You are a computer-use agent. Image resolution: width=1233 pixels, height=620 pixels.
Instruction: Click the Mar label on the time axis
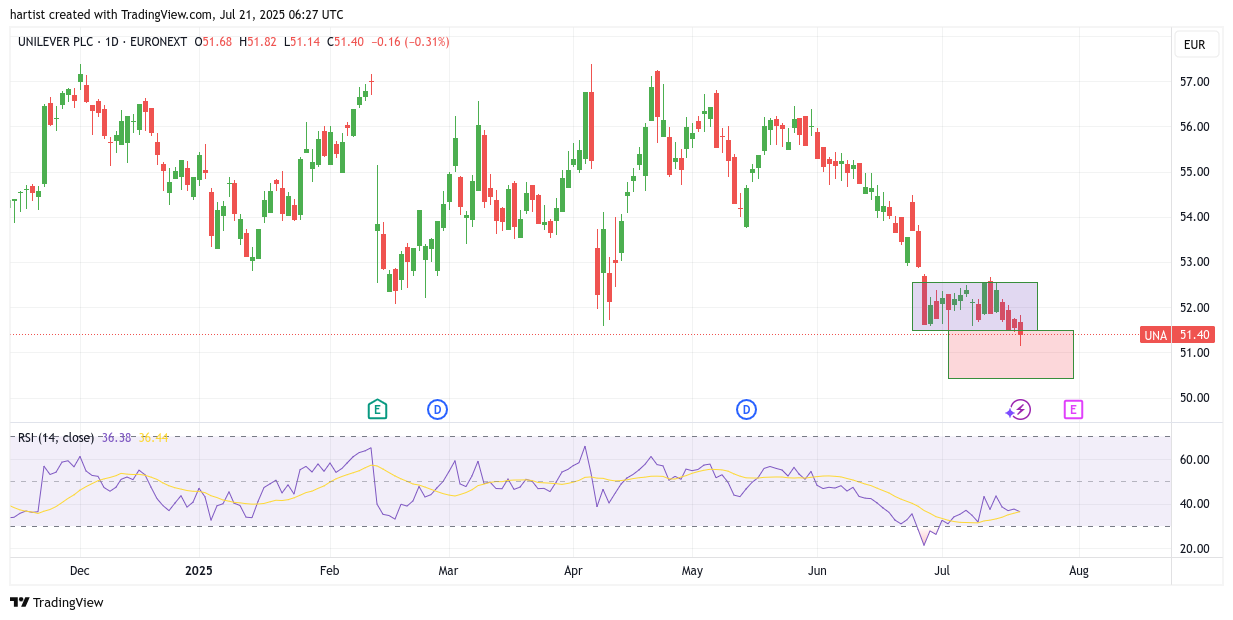pos(448,571)
